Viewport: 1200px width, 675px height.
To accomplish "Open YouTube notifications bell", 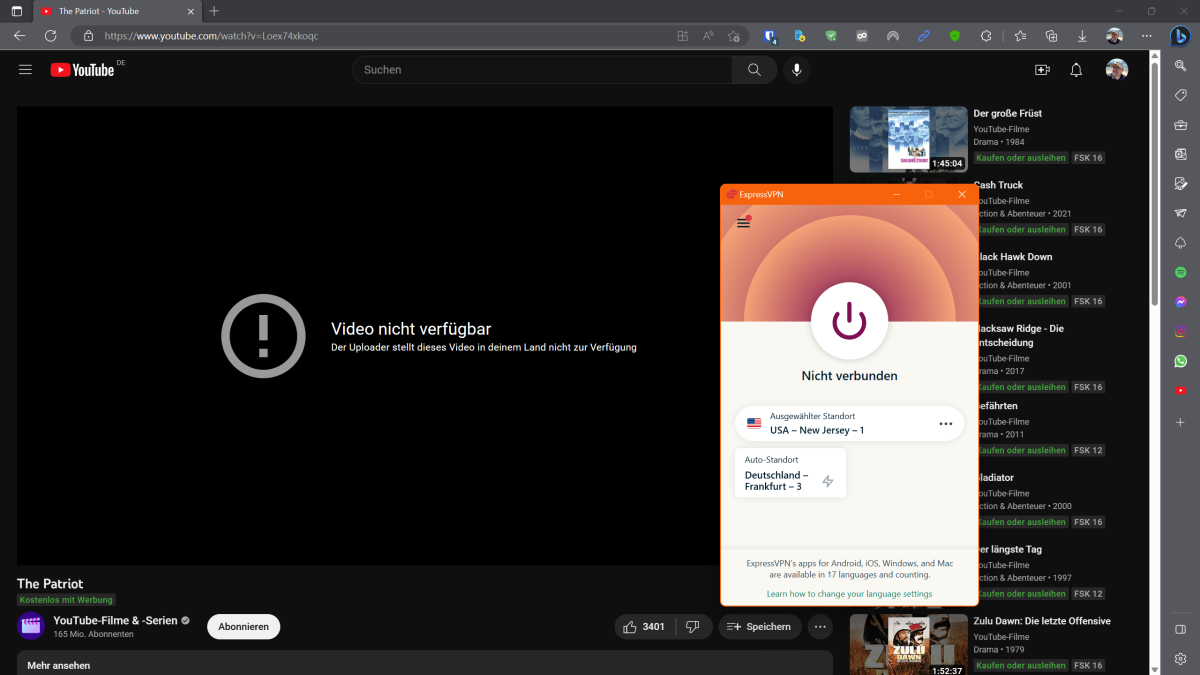I will click(1076, 70).
